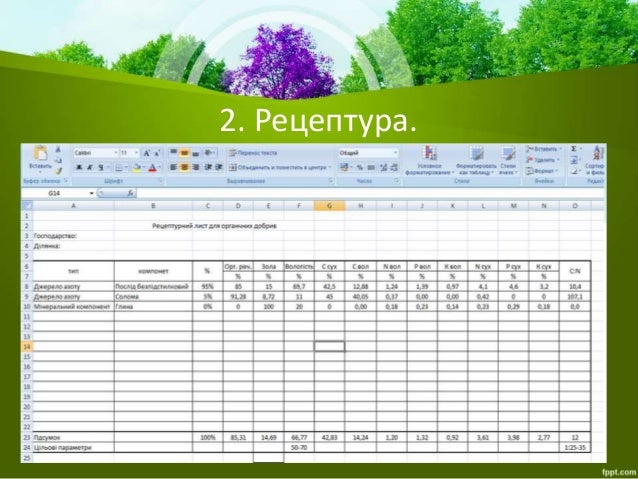The height and width of the screenshot is (479, 638).
Task: Toggle Align Text Left
Action: (174, 167)
